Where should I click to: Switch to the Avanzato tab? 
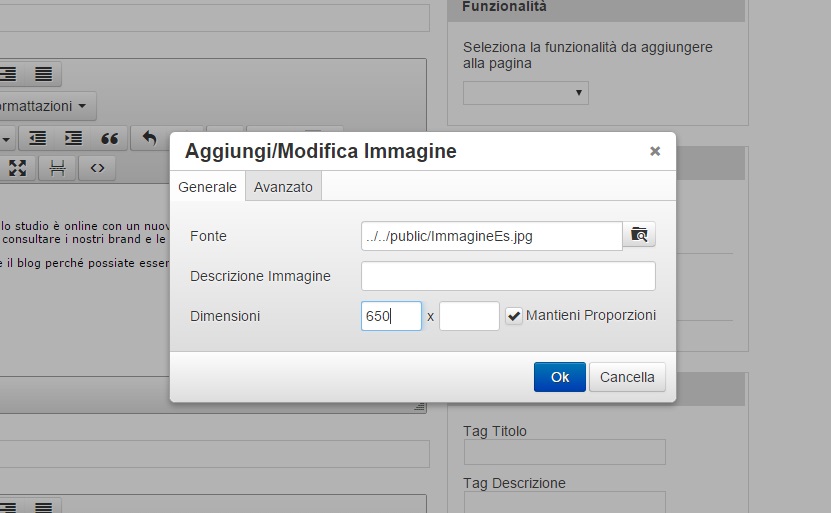[283, 187]
